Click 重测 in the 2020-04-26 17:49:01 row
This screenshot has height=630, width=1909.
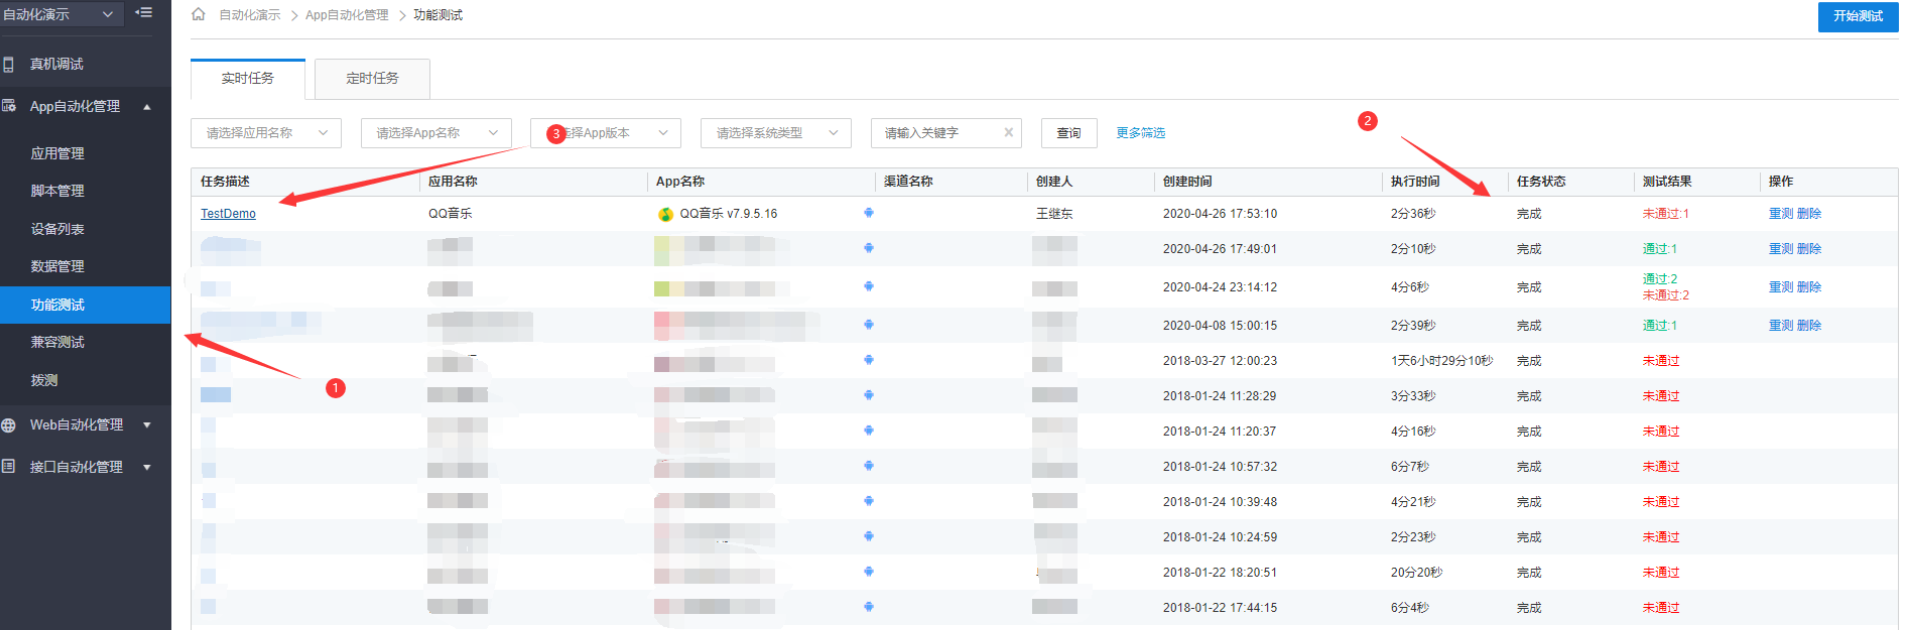(x=1781, y=249)
